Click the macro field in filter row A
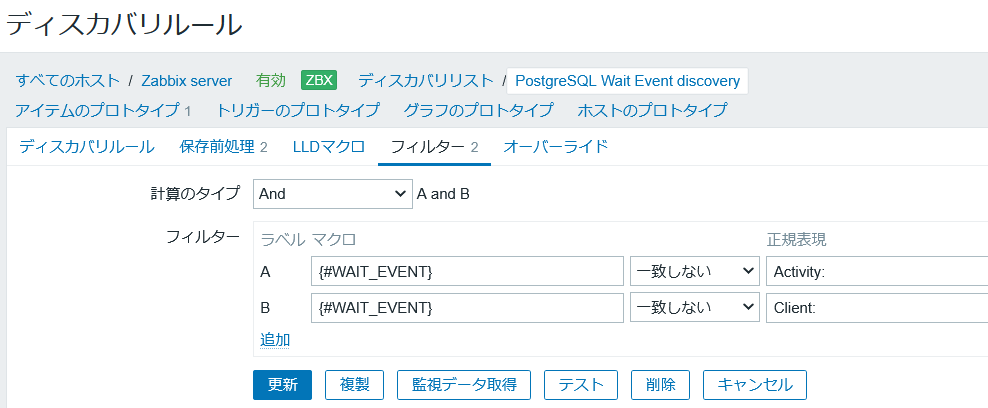 click(467, 271)
